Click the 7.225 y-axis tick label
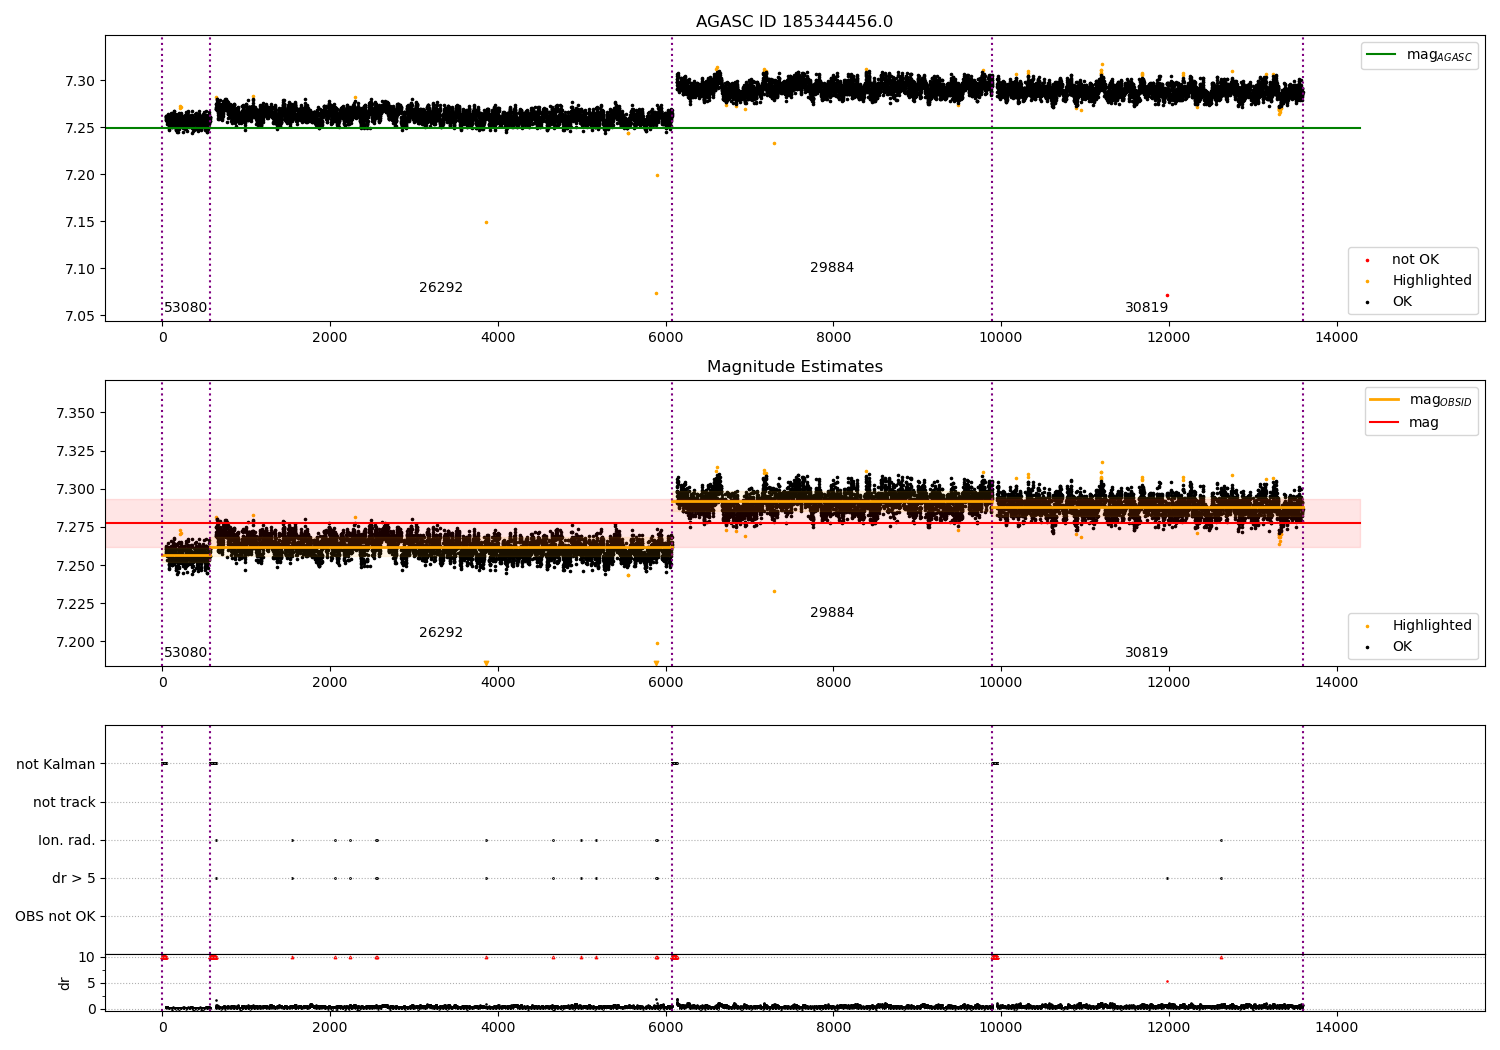Image resolution: width=1500 pixels, height=1050 pixels. point(76,604)
